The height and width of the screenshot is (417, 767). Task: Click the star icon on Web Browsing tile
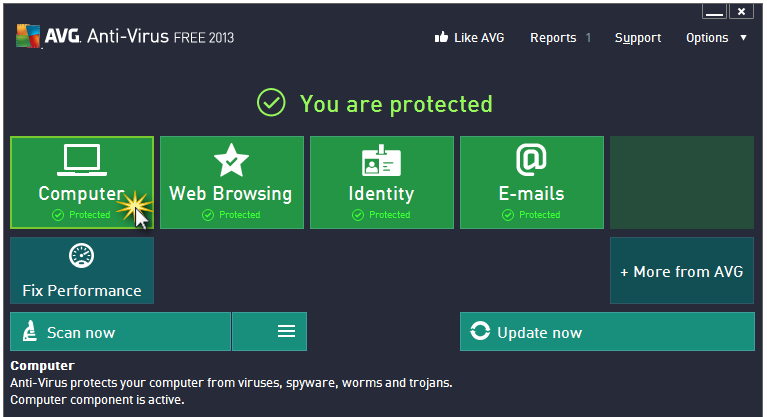point(231,160)
